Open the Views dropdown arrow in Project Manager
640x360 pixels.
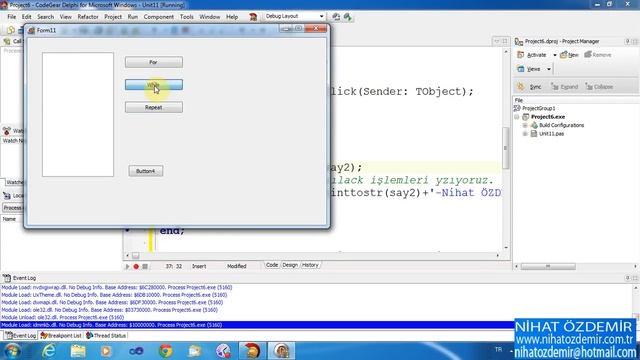549,69
